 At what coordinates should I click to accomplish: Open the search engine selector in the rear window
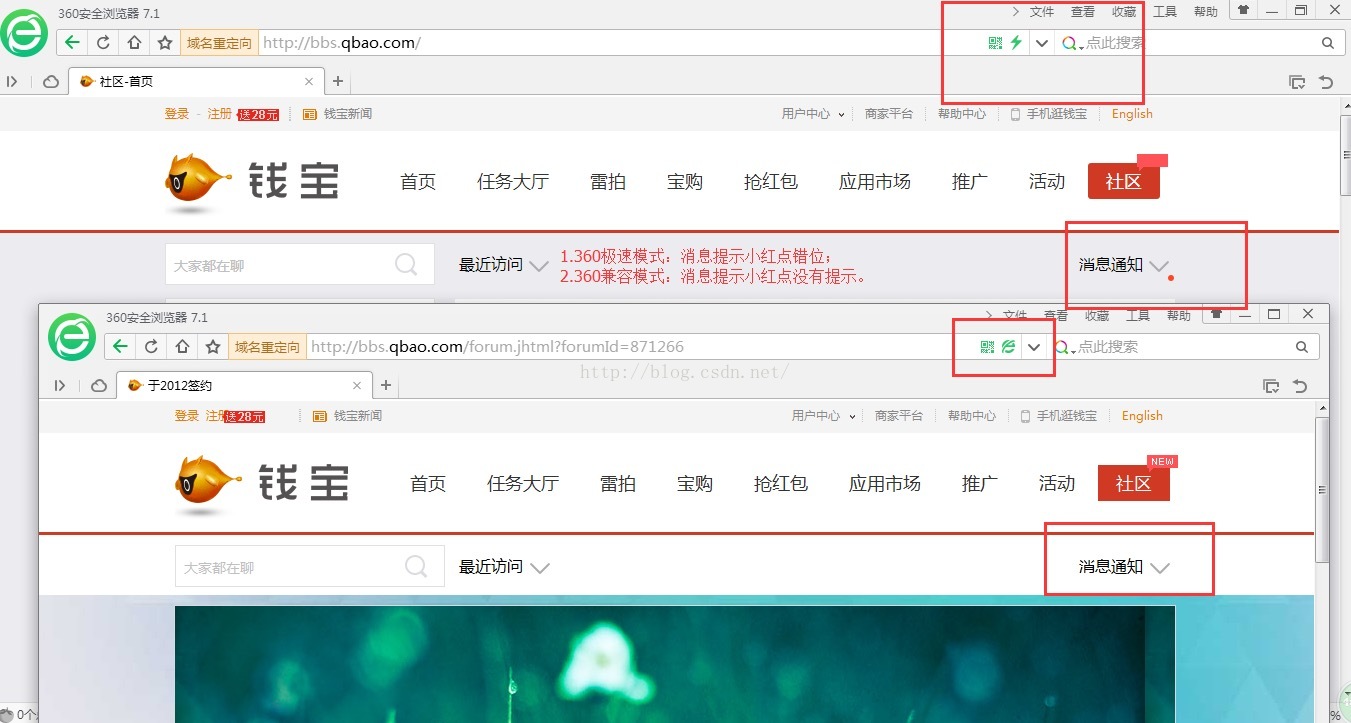click(x=1072, y=43)
